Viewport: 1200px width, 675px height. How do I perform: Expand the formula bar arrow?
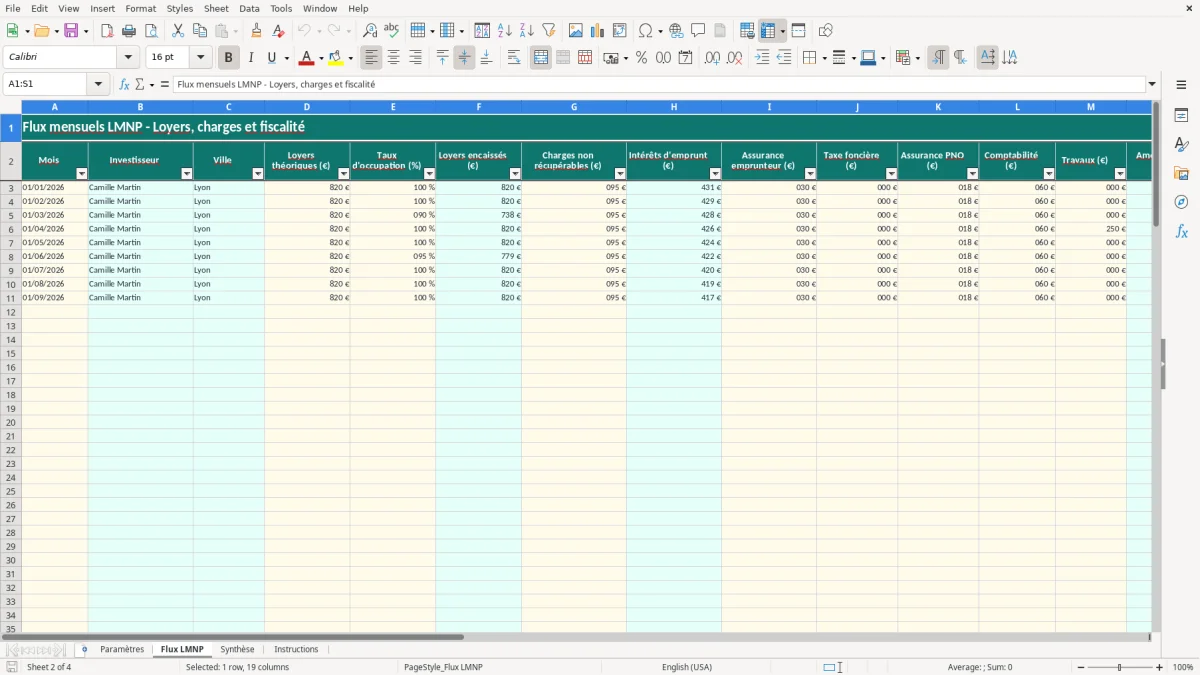(x=1152, y=84)
